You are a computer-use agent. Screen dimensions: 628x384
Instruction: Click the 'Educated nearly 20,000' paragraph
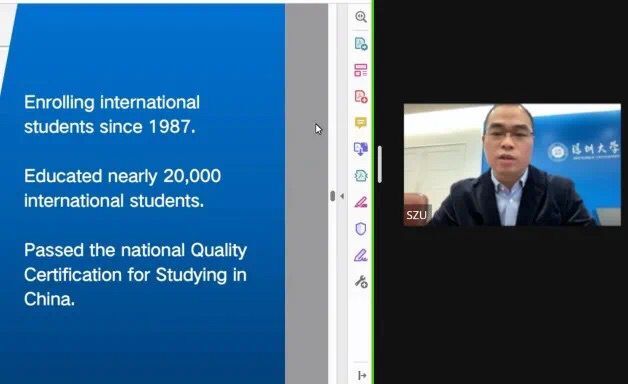[123, 188]
